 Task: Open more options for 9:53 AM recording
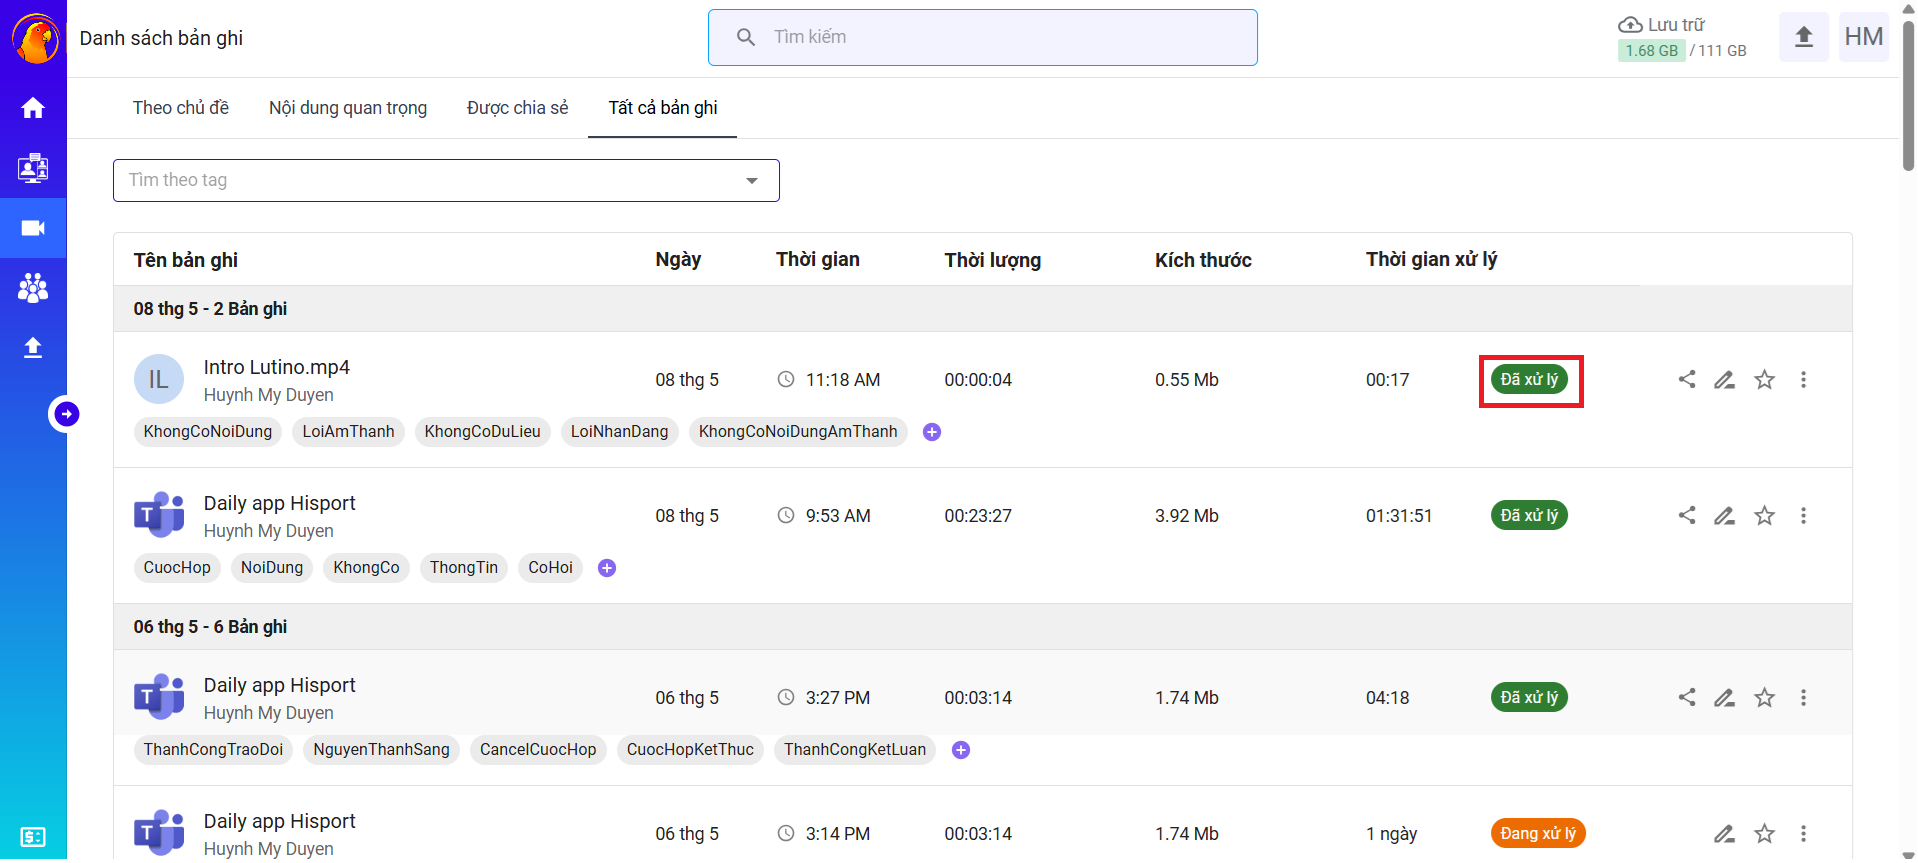(x=1804, y=516)
